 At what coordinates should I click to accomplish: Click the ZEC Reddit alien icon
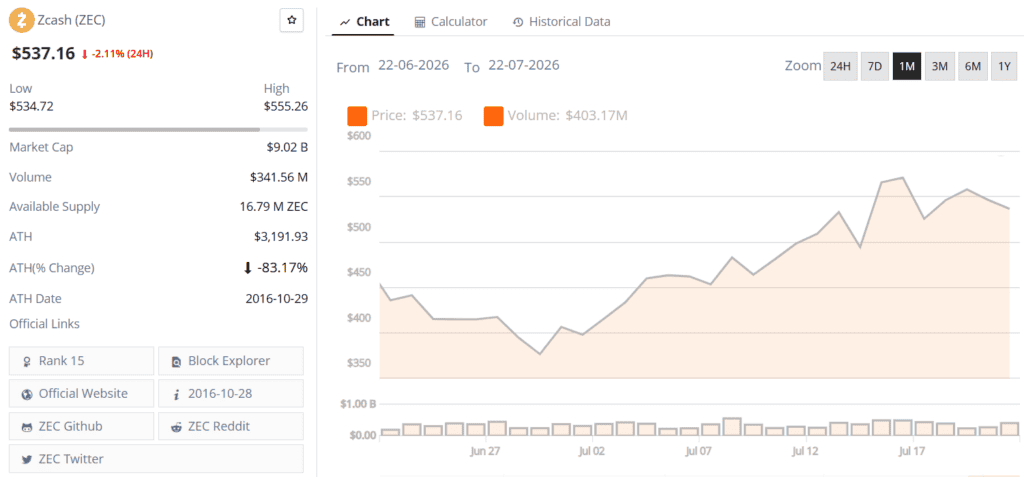point(176,427)
